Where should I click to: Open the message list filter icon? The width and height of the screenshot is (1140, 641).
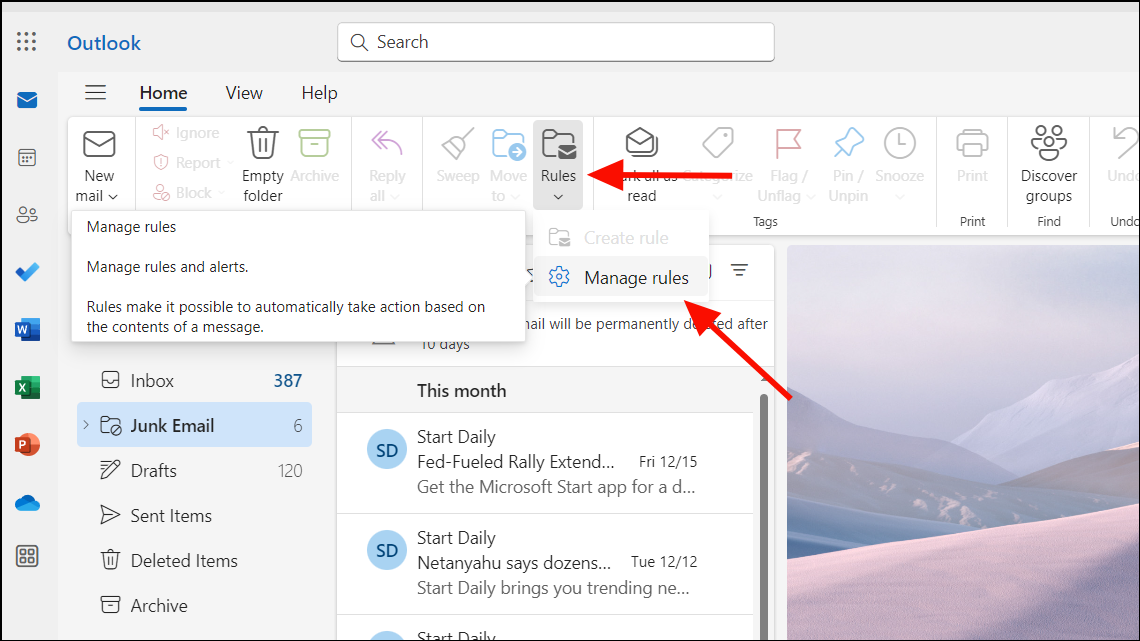[739, 271]
